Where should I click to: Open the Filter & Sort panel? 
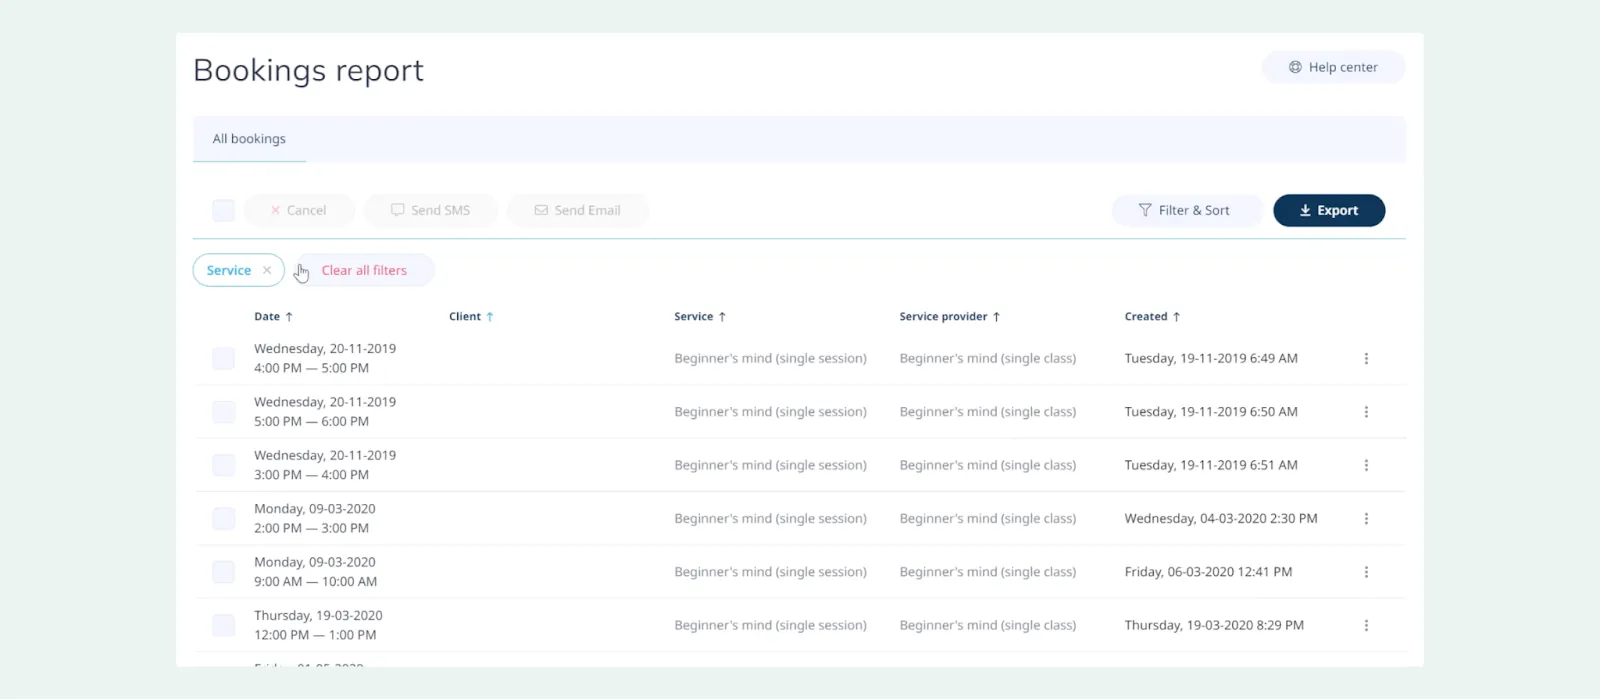coord(1185,210)
